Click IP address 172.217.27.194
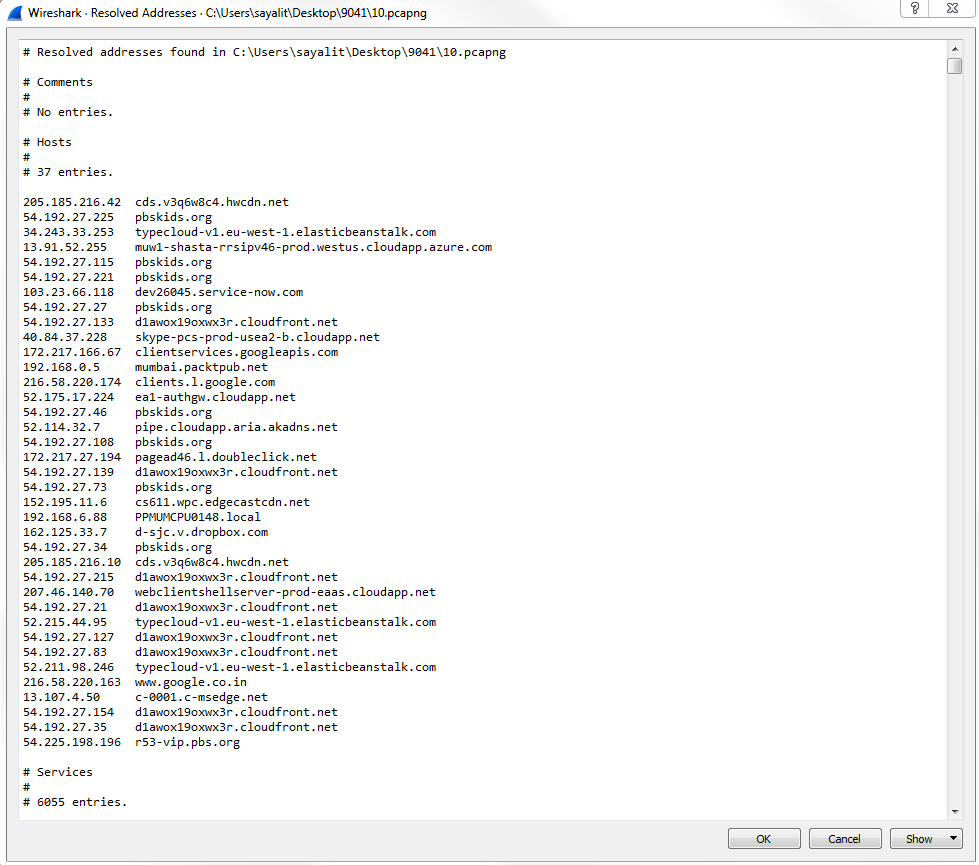Image resolution: width=979 pixels, height=865 pixels. (x=72, y=457)
